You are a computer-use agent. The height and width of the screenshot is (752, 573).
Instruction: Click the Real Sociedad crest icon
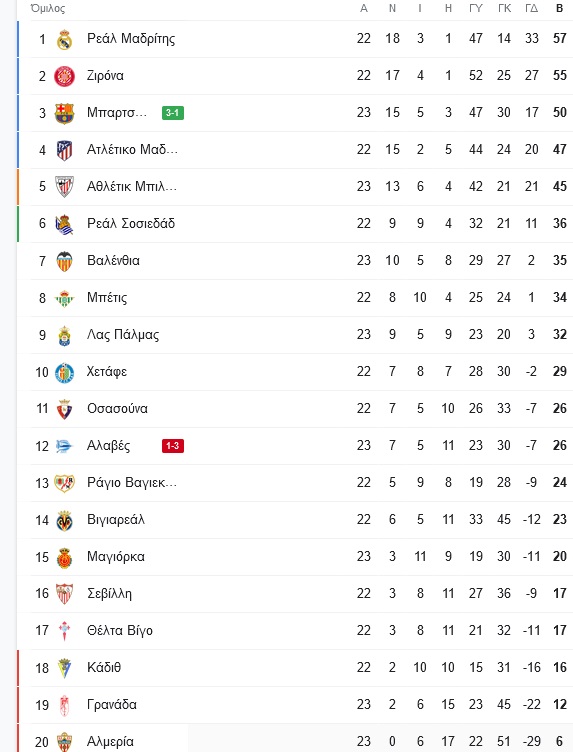(x=64, y=224)
